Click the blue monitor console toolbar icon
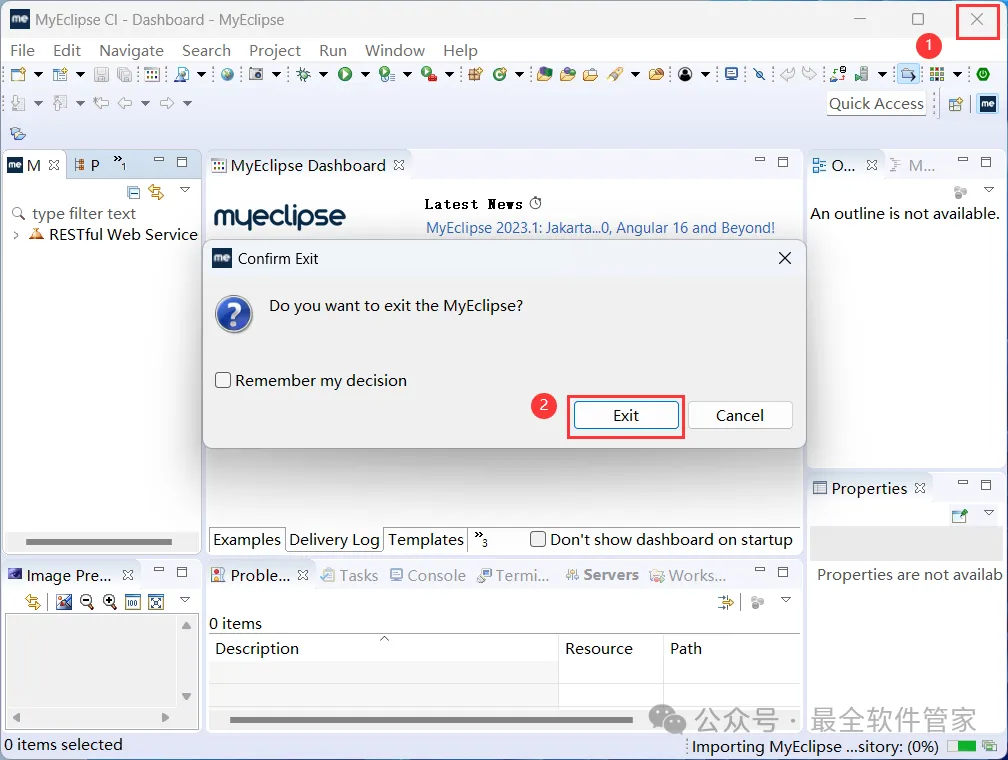 [732, 75]
